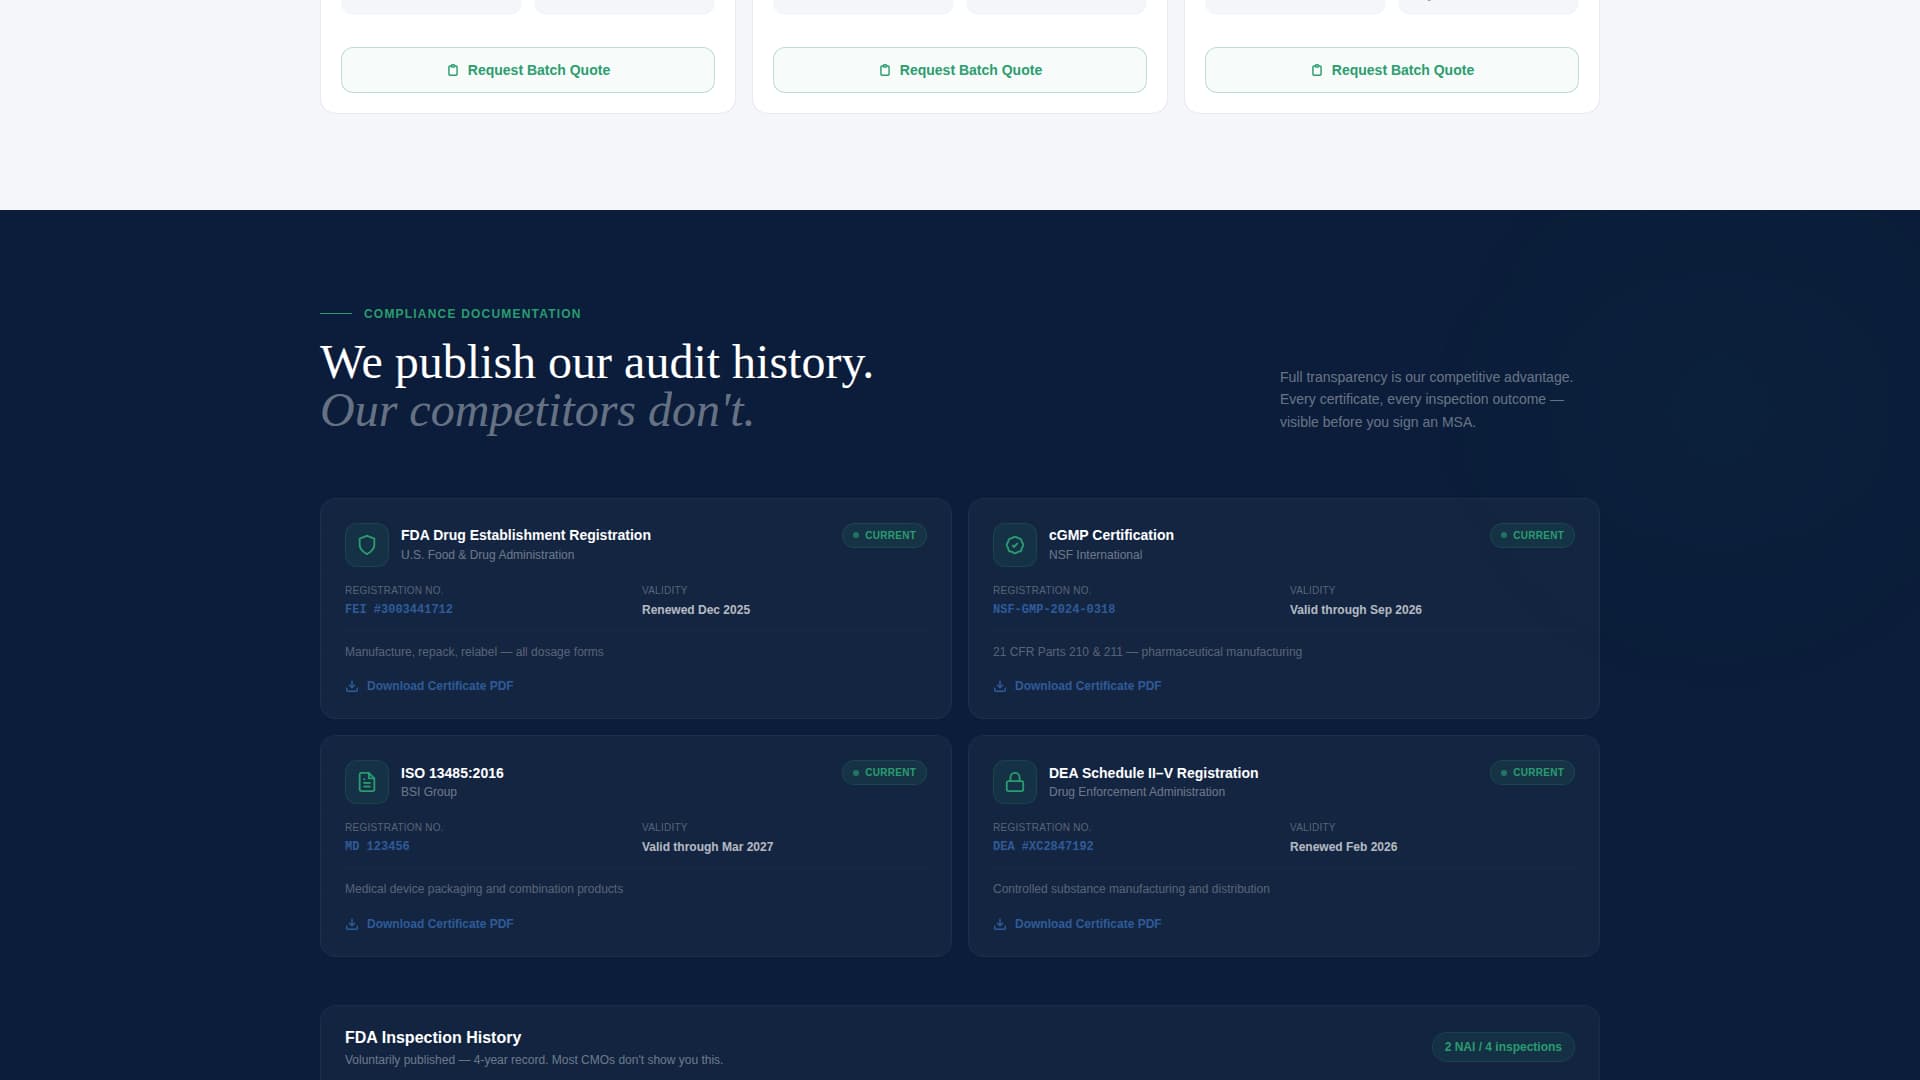The width and height of the screenshot is (1920, 1080).
Task: Download the ISO 13485 Certificate PDF
Action: click(439, 923)
